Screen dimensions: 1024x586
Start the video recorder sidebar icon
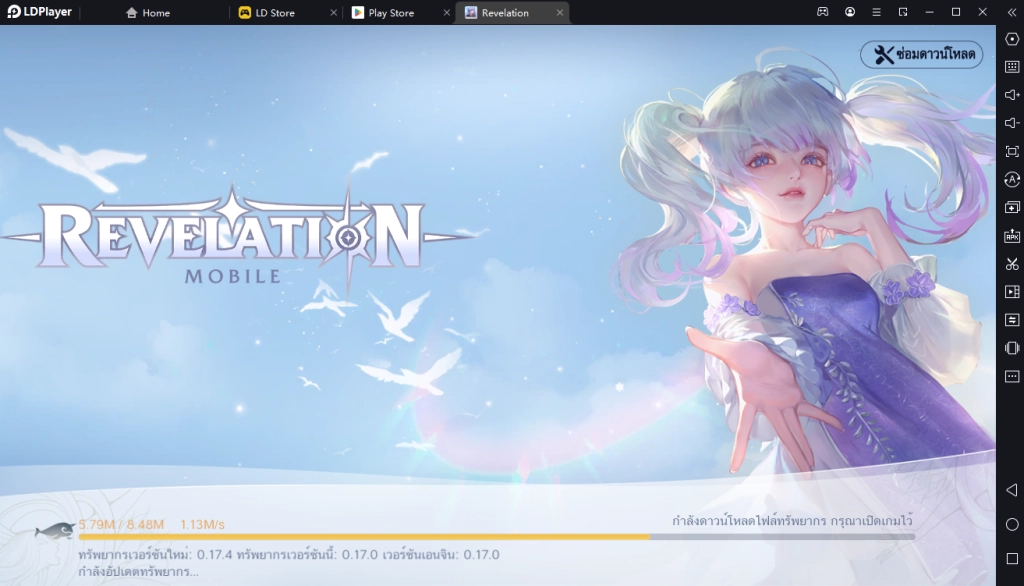[x=1012, y=292]
